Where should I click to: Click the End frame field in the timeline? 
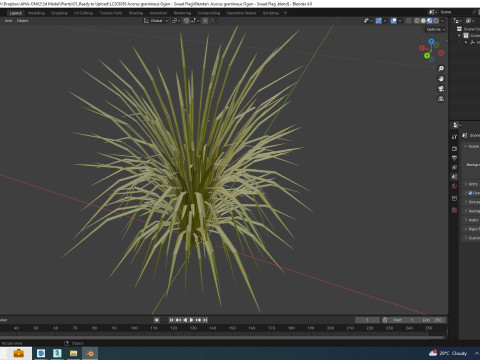tap(432, 320)
